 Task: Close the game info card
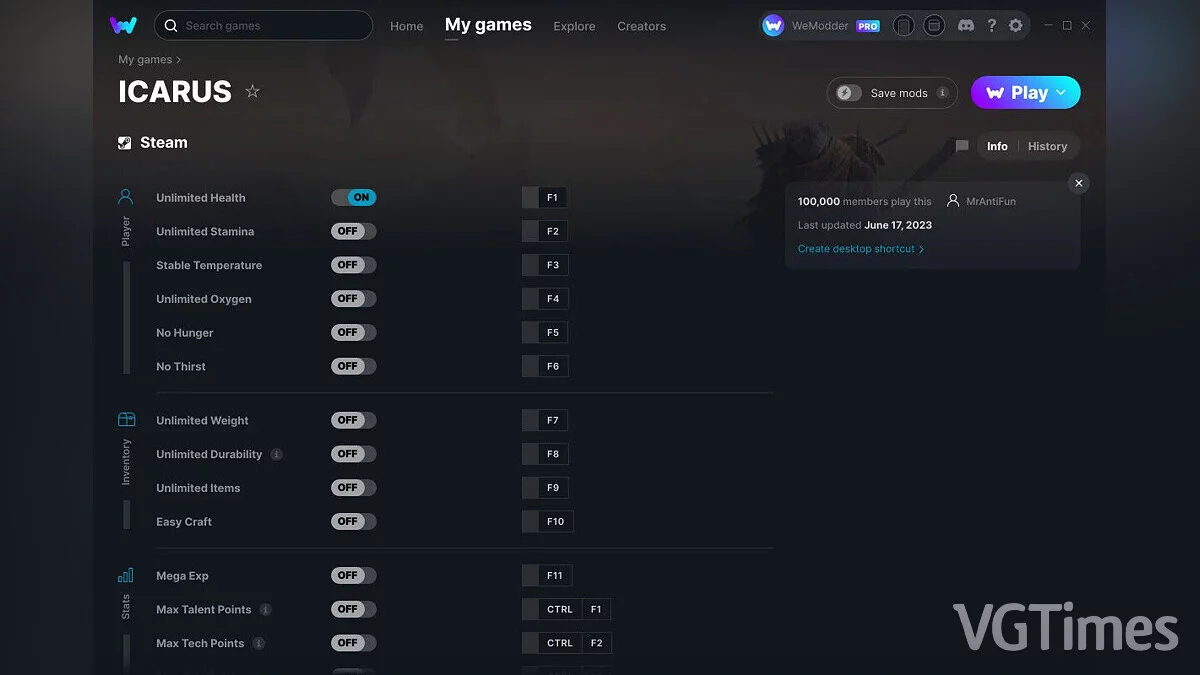1078,183
